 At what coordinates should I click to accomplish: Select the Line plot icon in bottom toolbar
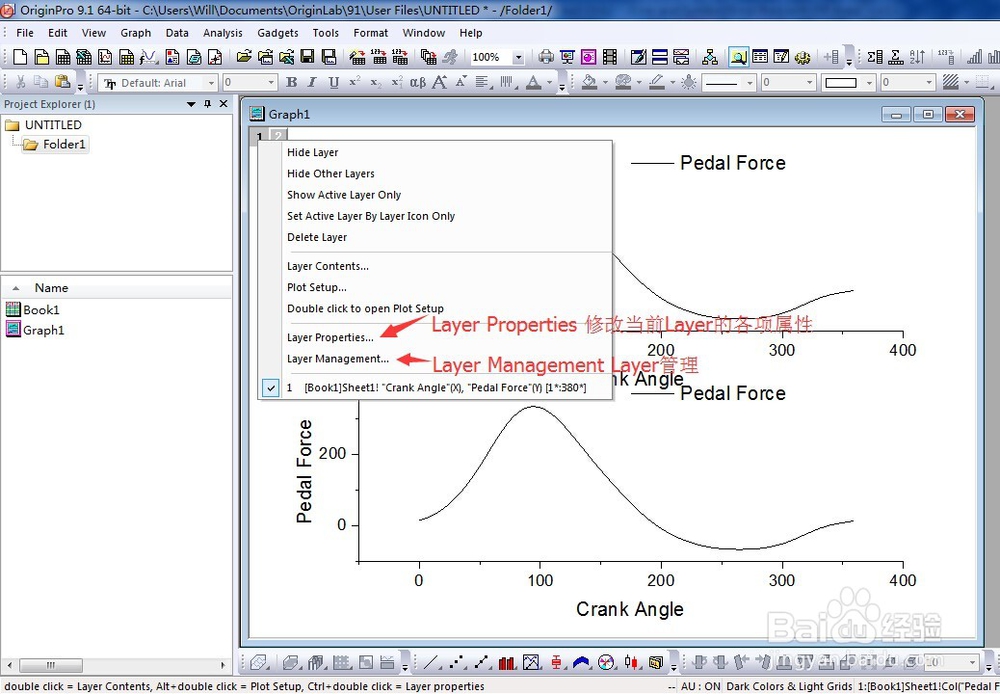click(x=432, y=663)
